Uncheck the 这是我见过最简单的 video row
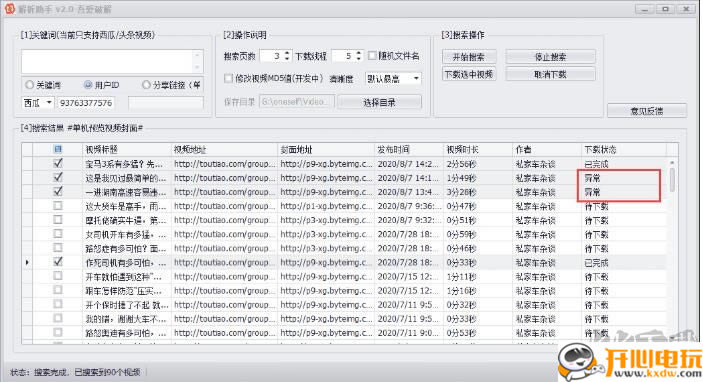The image size is (703, 382). [58, 178]
